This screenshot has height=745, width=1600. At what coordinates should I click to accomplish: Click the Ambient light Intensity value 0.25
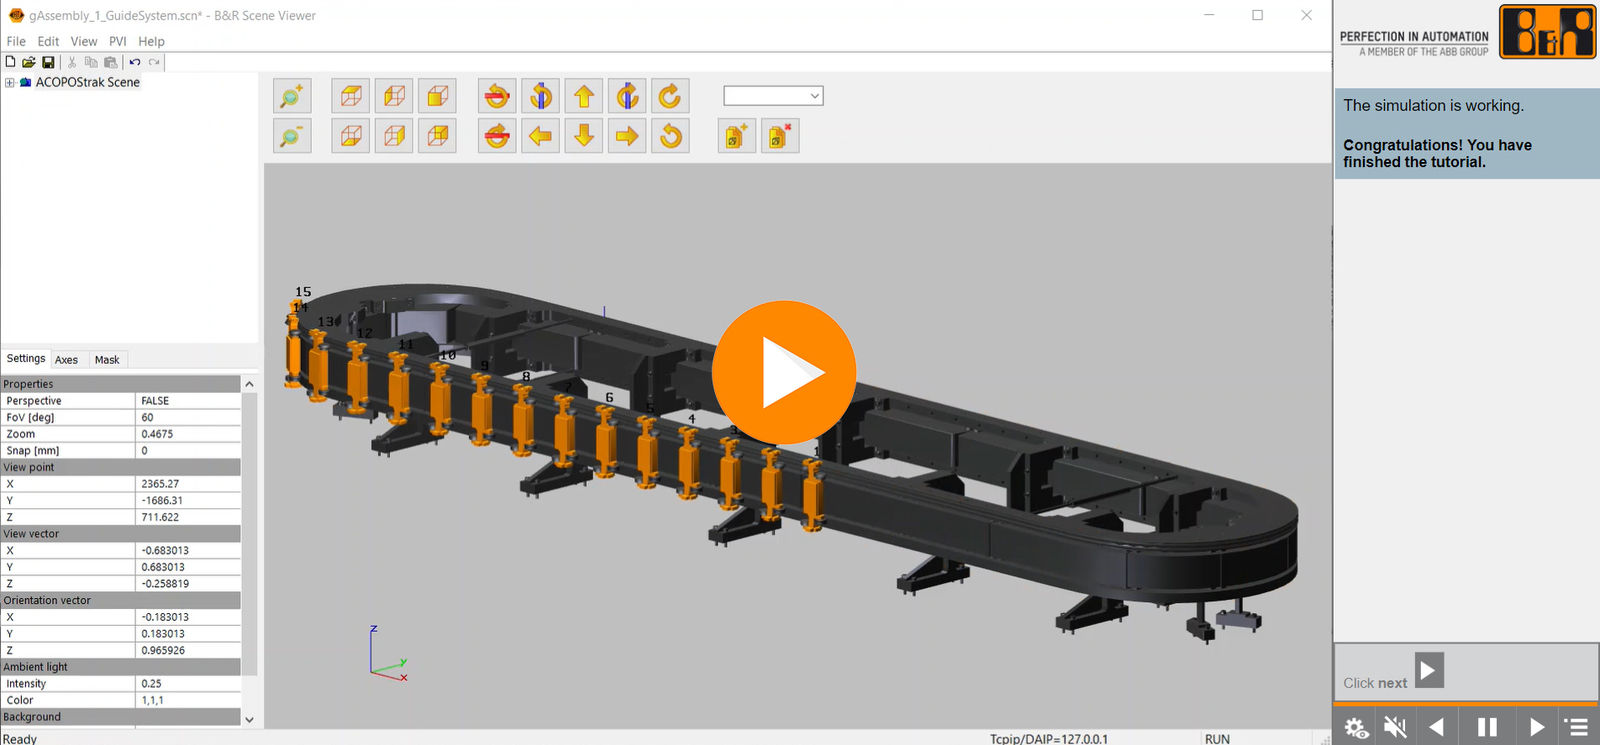(188, 684)
